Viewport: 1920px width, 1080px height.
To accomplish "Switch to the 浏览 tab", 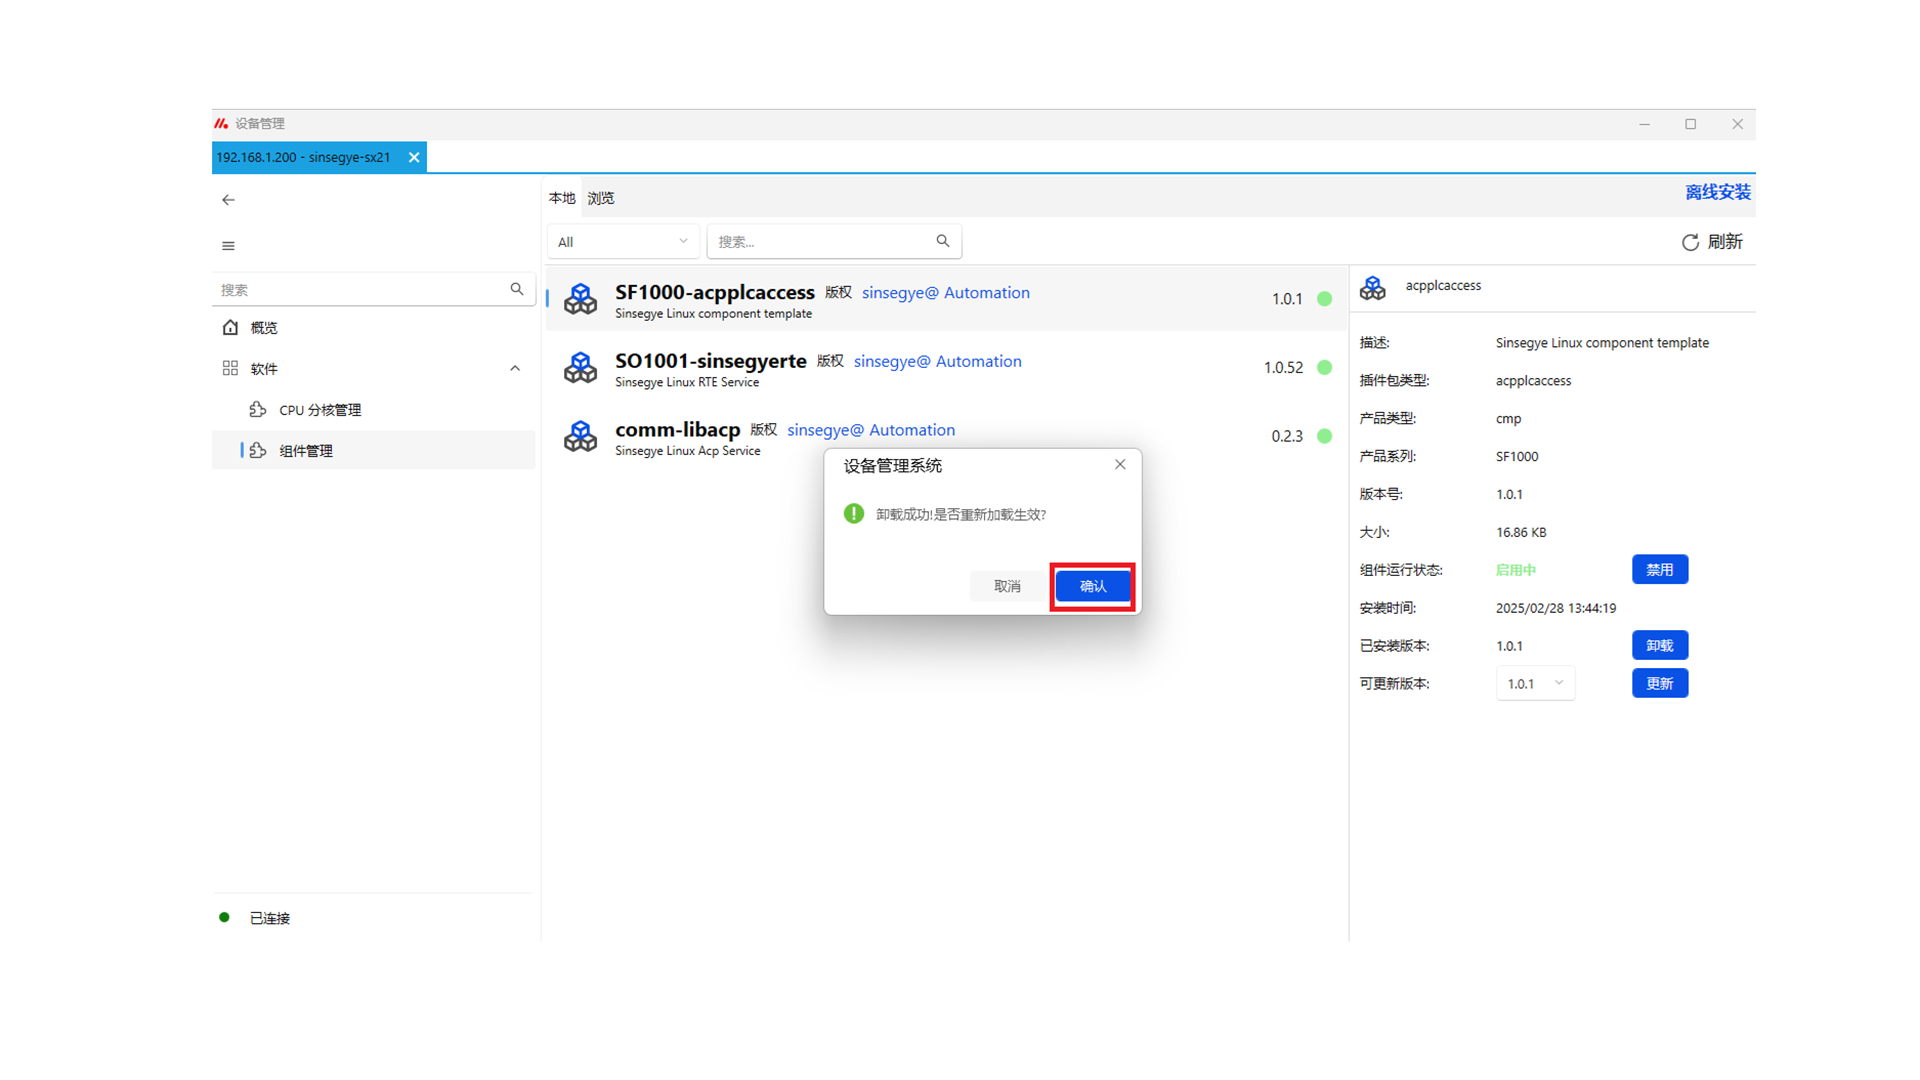I will coord(601,198).
